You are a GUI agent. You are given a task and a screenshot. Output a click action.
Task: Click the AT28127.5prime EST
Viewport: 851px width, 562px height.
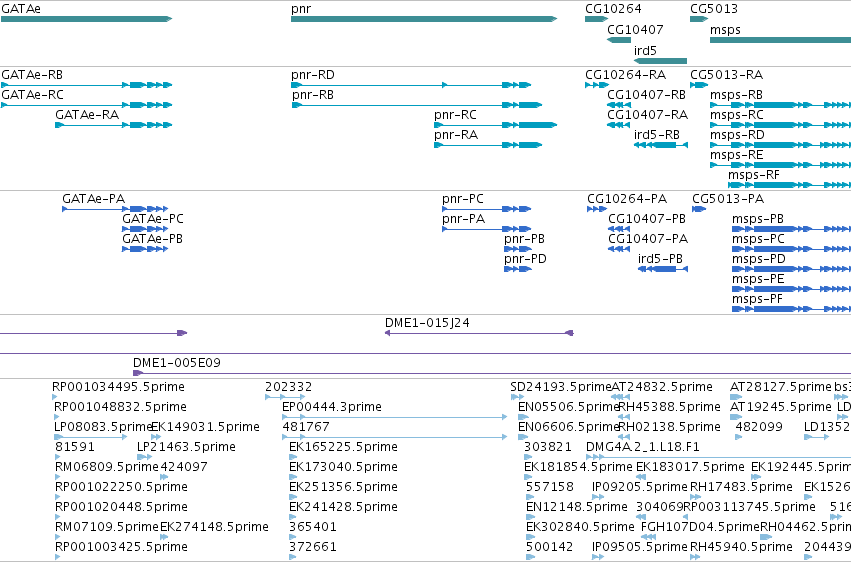pyautogui.click(x=736, y=398)
